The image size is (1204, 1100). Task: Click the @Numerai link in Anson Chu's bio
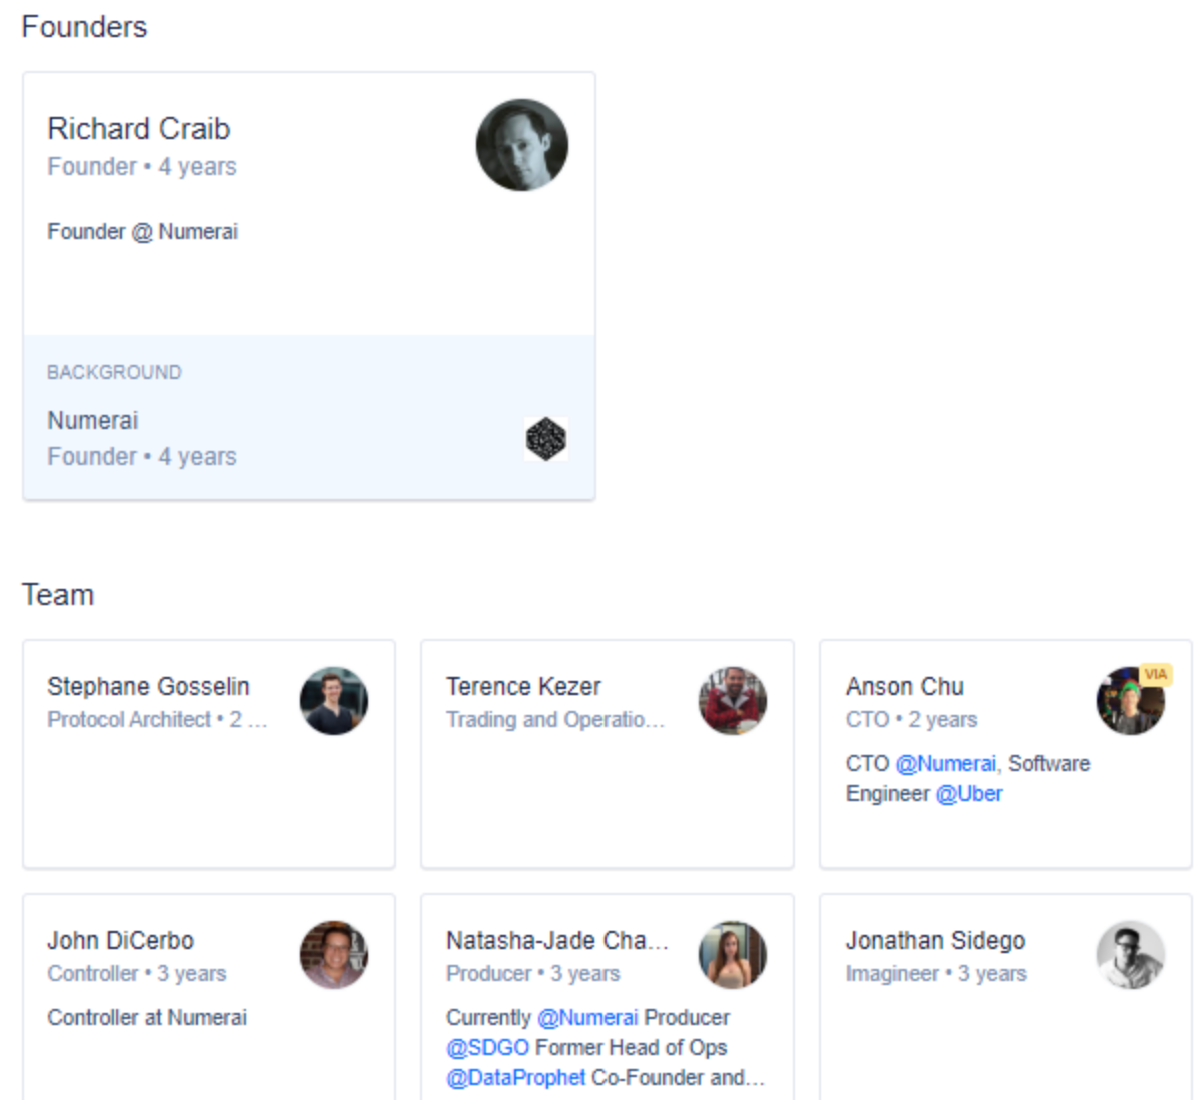(x=946, y=764)
